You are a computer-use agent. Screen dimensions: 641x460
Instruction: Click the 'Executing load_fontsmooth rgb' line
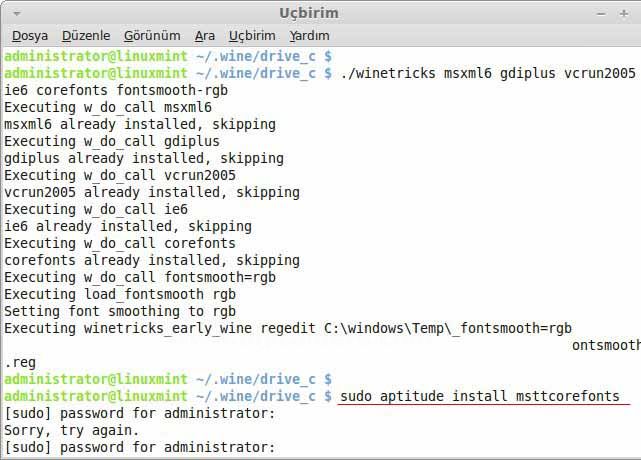(120, 294)
